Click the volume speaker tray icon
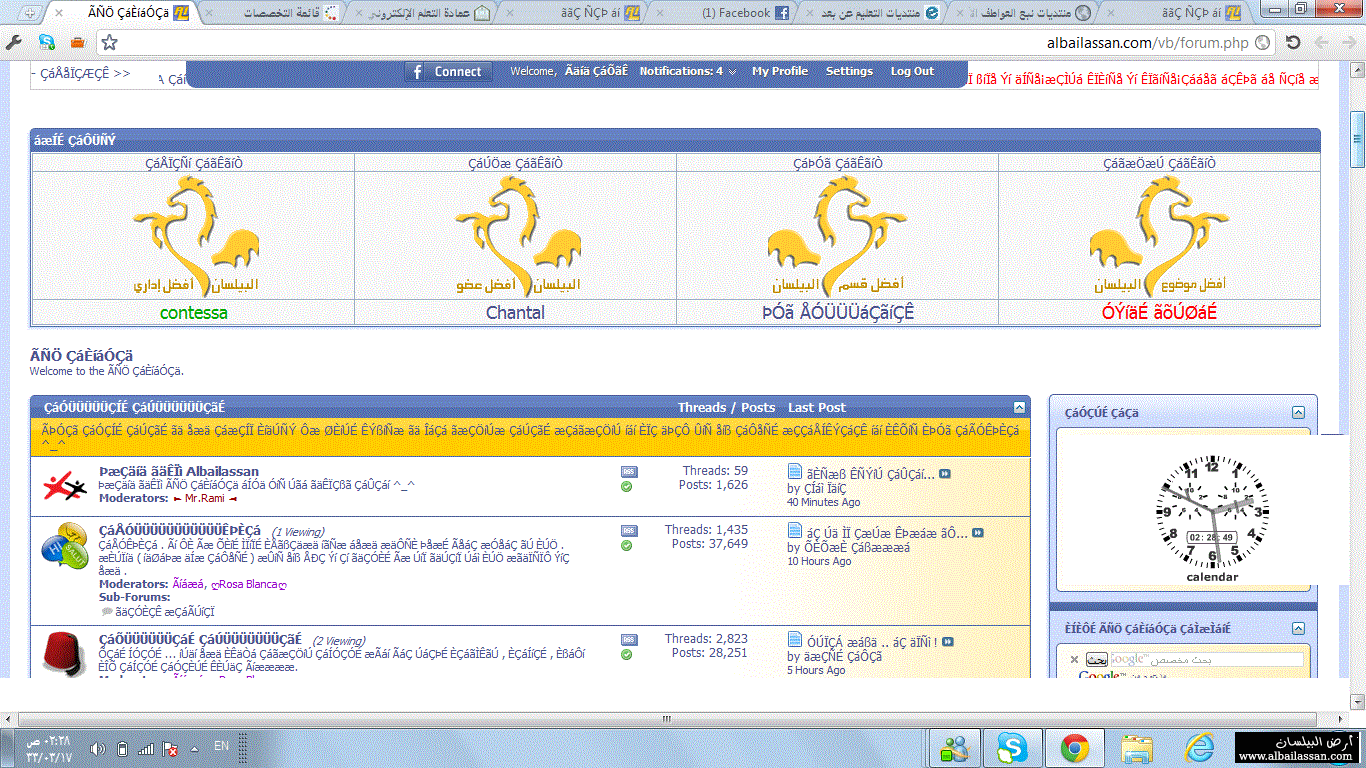This screenshot has width=1366, height=768. 98,748
